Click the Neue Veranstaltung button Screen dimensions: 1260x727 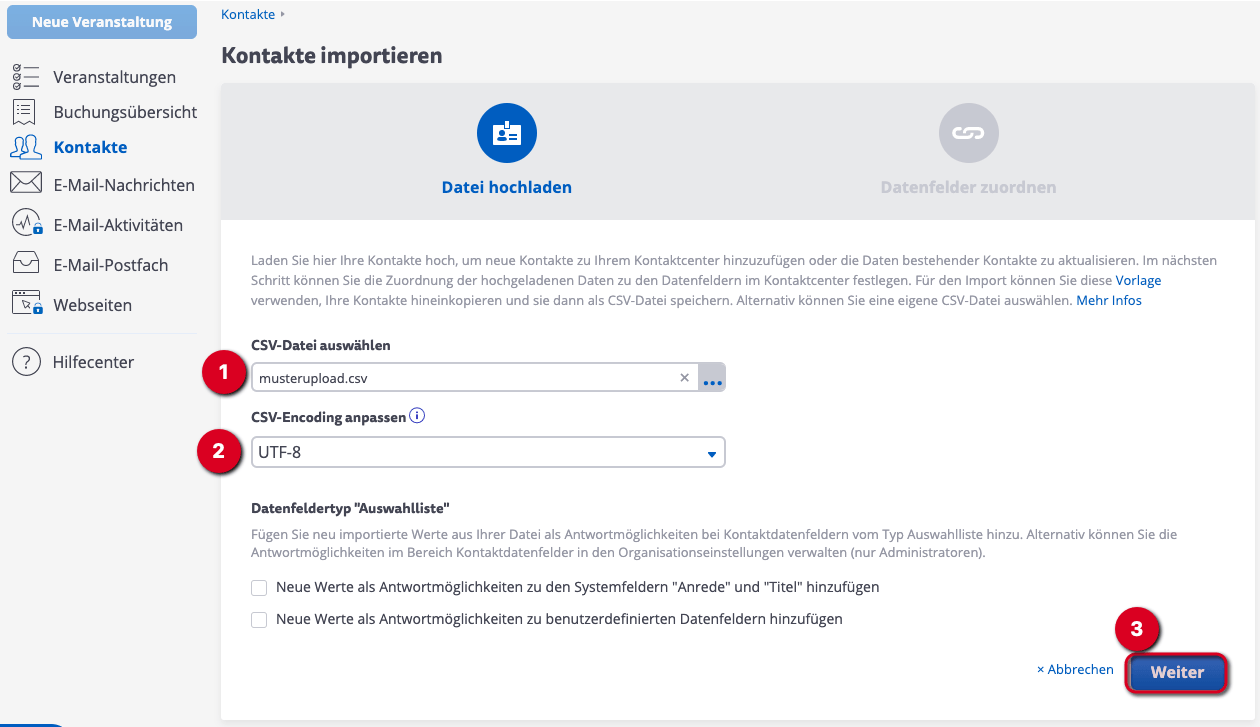(102, 22)
